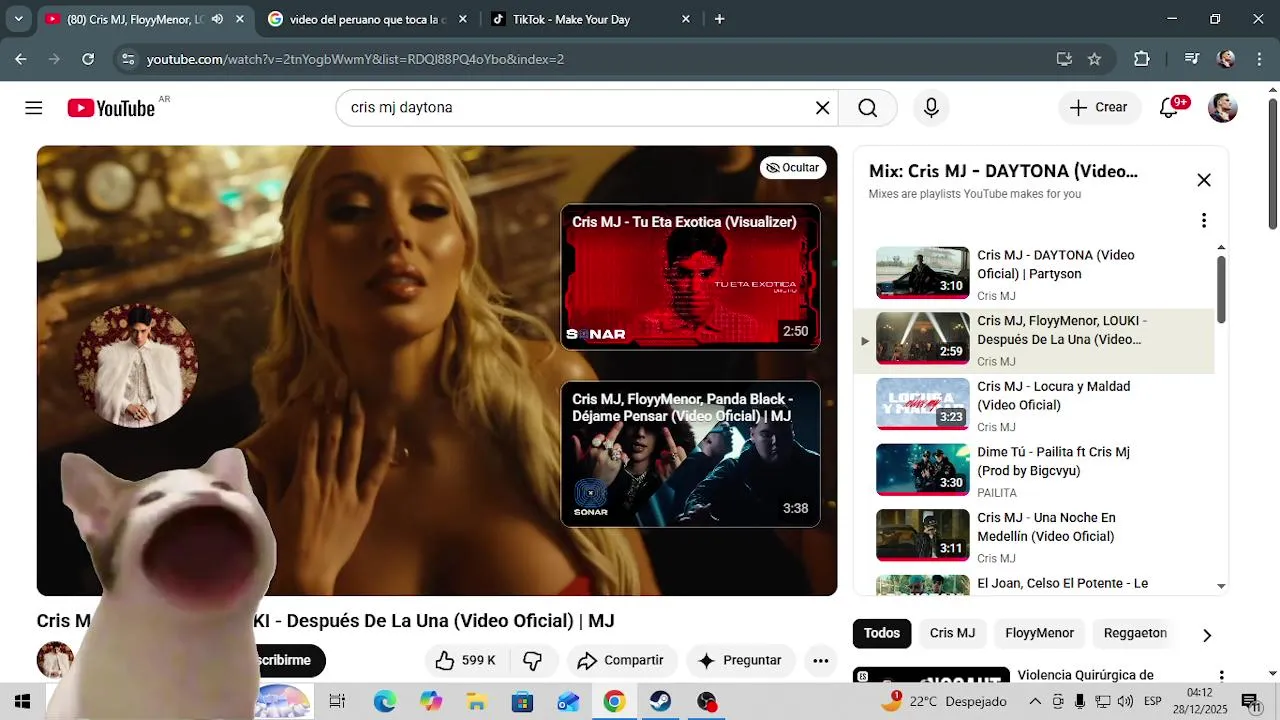Open options for Violencia Quirúrgica video

click(1221, 677)
